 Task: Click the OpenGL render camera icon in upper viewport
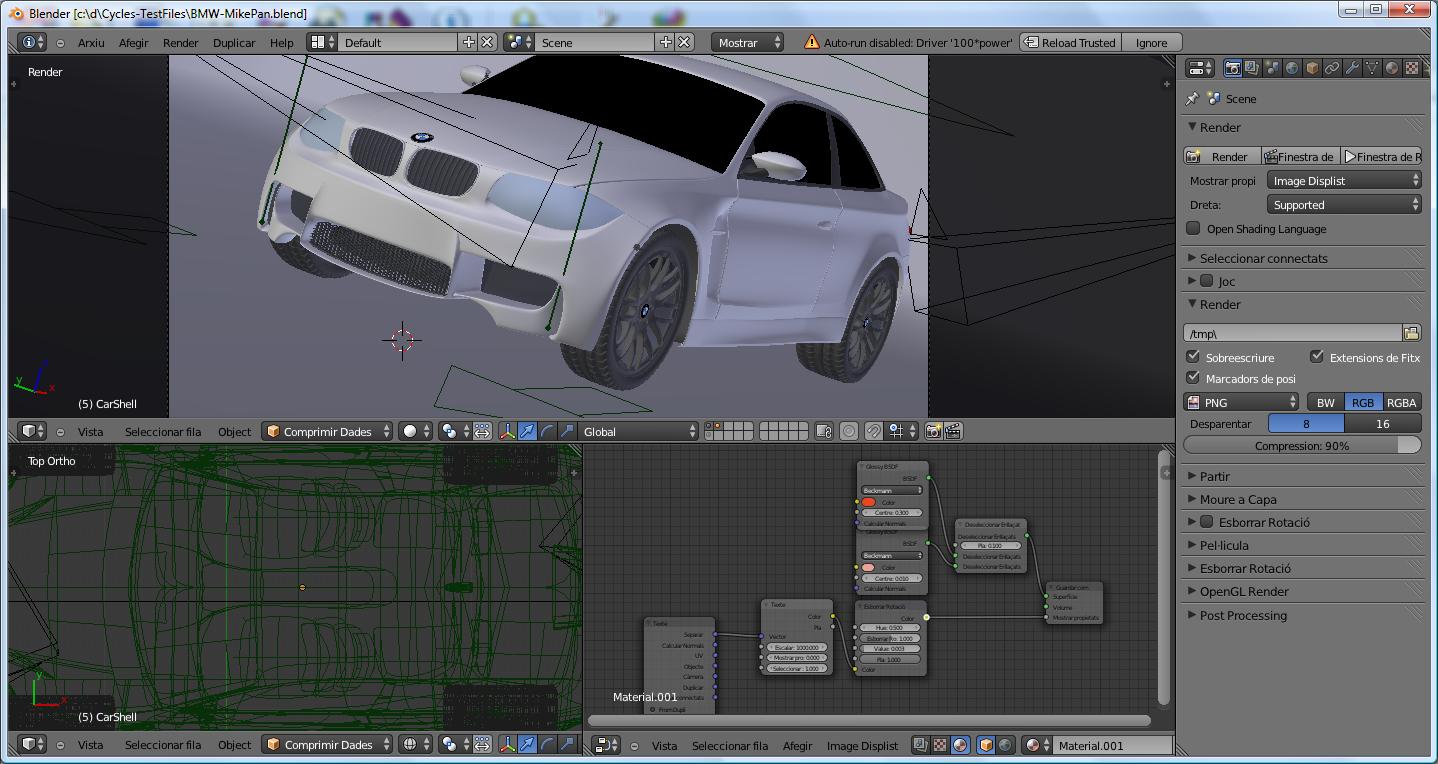[933, 431]
